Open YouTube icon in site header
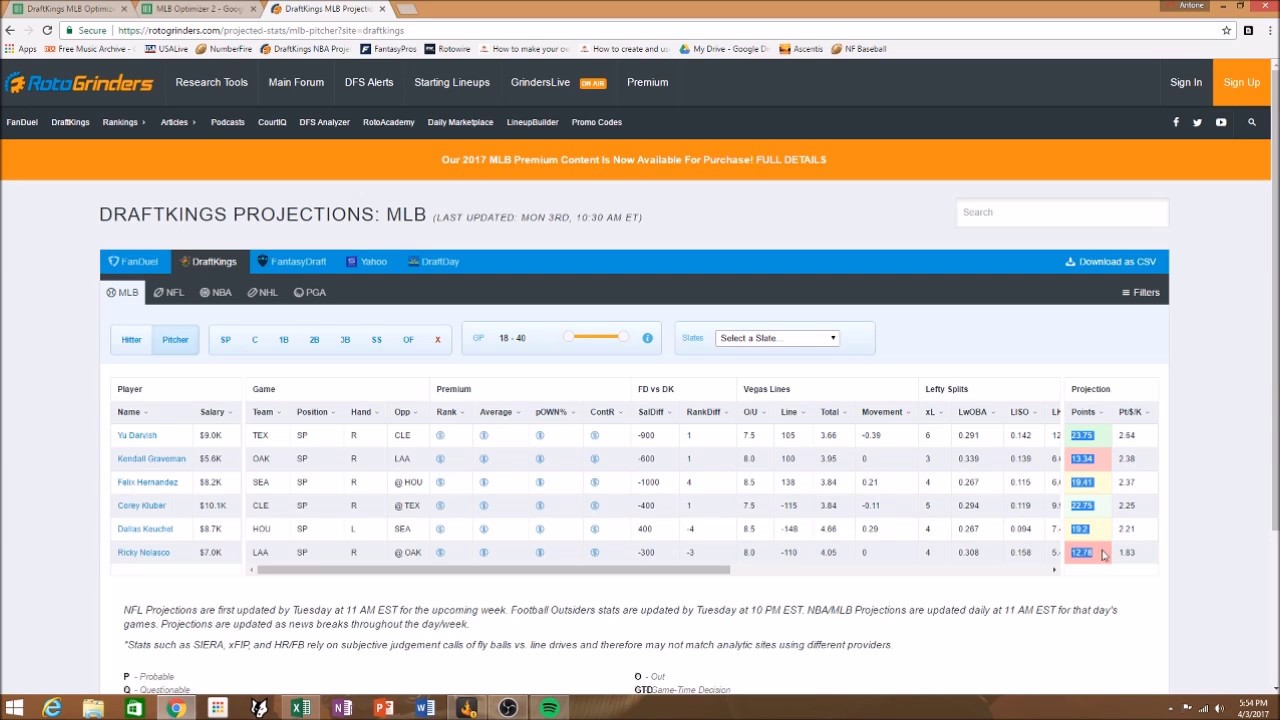Screen dimensions: 1280x720 coord(1221,122)
